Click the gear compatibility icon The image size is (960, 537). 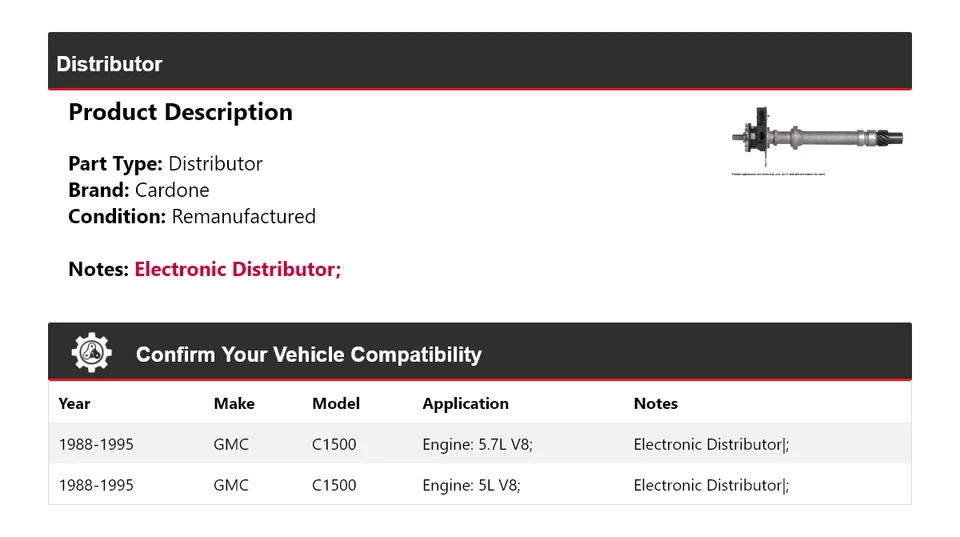click(x=91, y=353)
